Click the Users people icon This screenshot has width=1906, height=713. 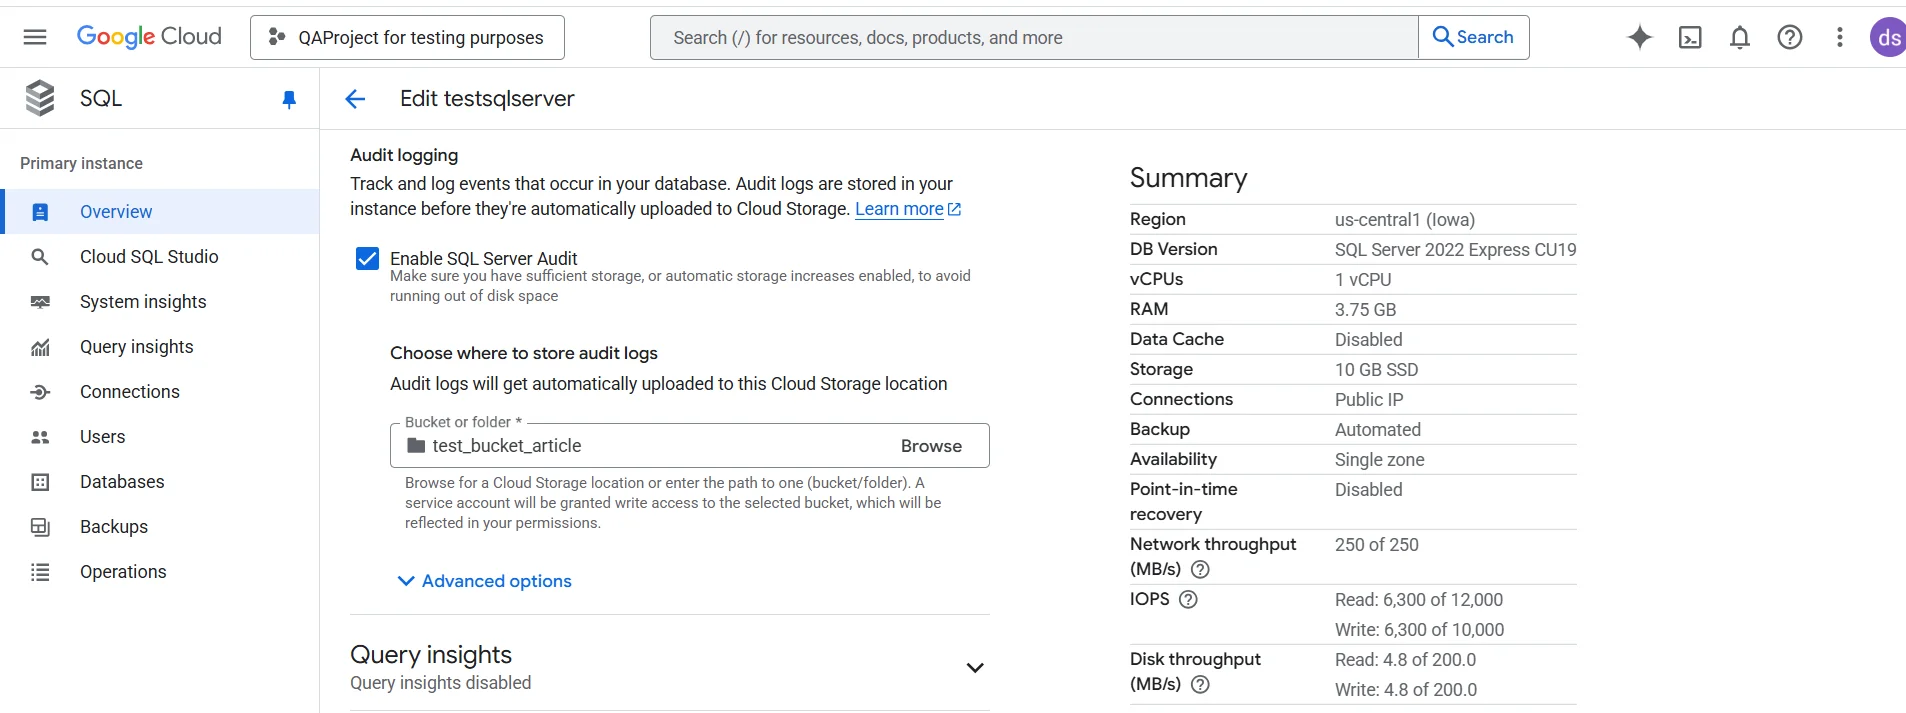tap(40, 437)
